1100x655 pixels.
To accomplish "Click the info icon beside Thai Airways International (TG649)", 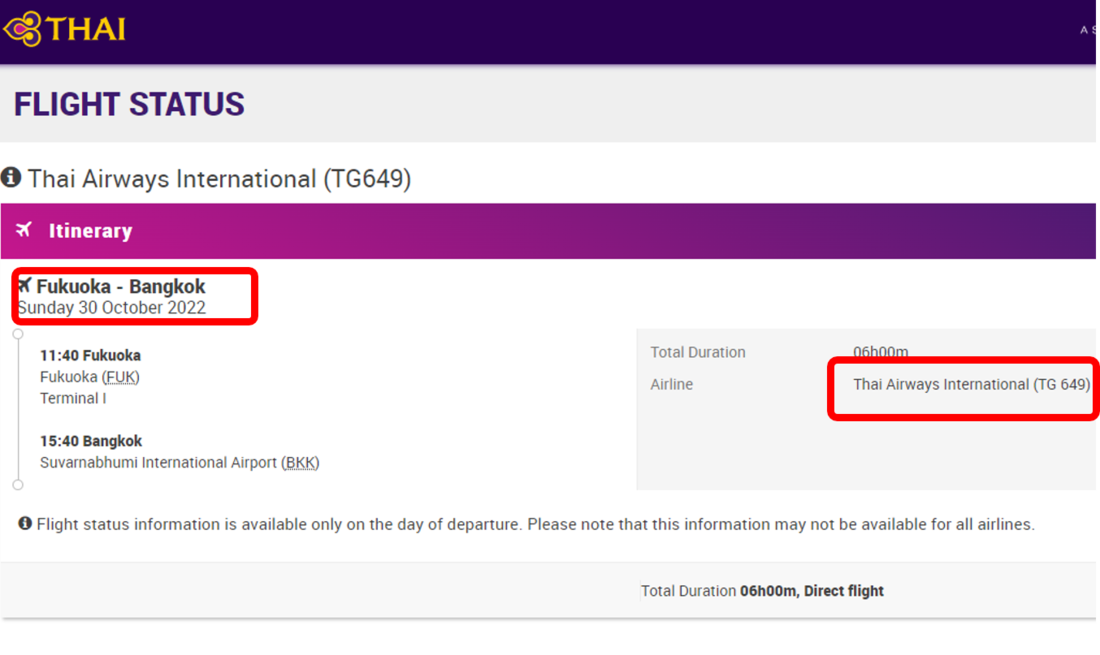I will point(11,177).
